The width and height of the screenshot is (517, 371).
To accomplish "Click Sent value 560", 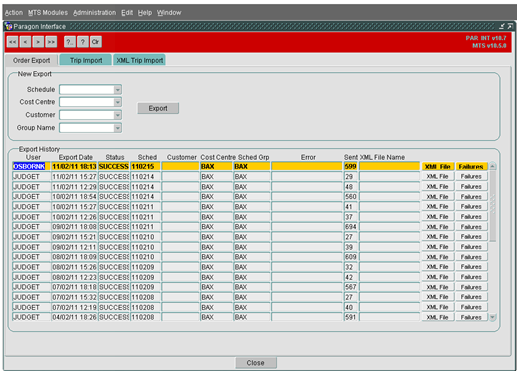I will coord(350,197).
